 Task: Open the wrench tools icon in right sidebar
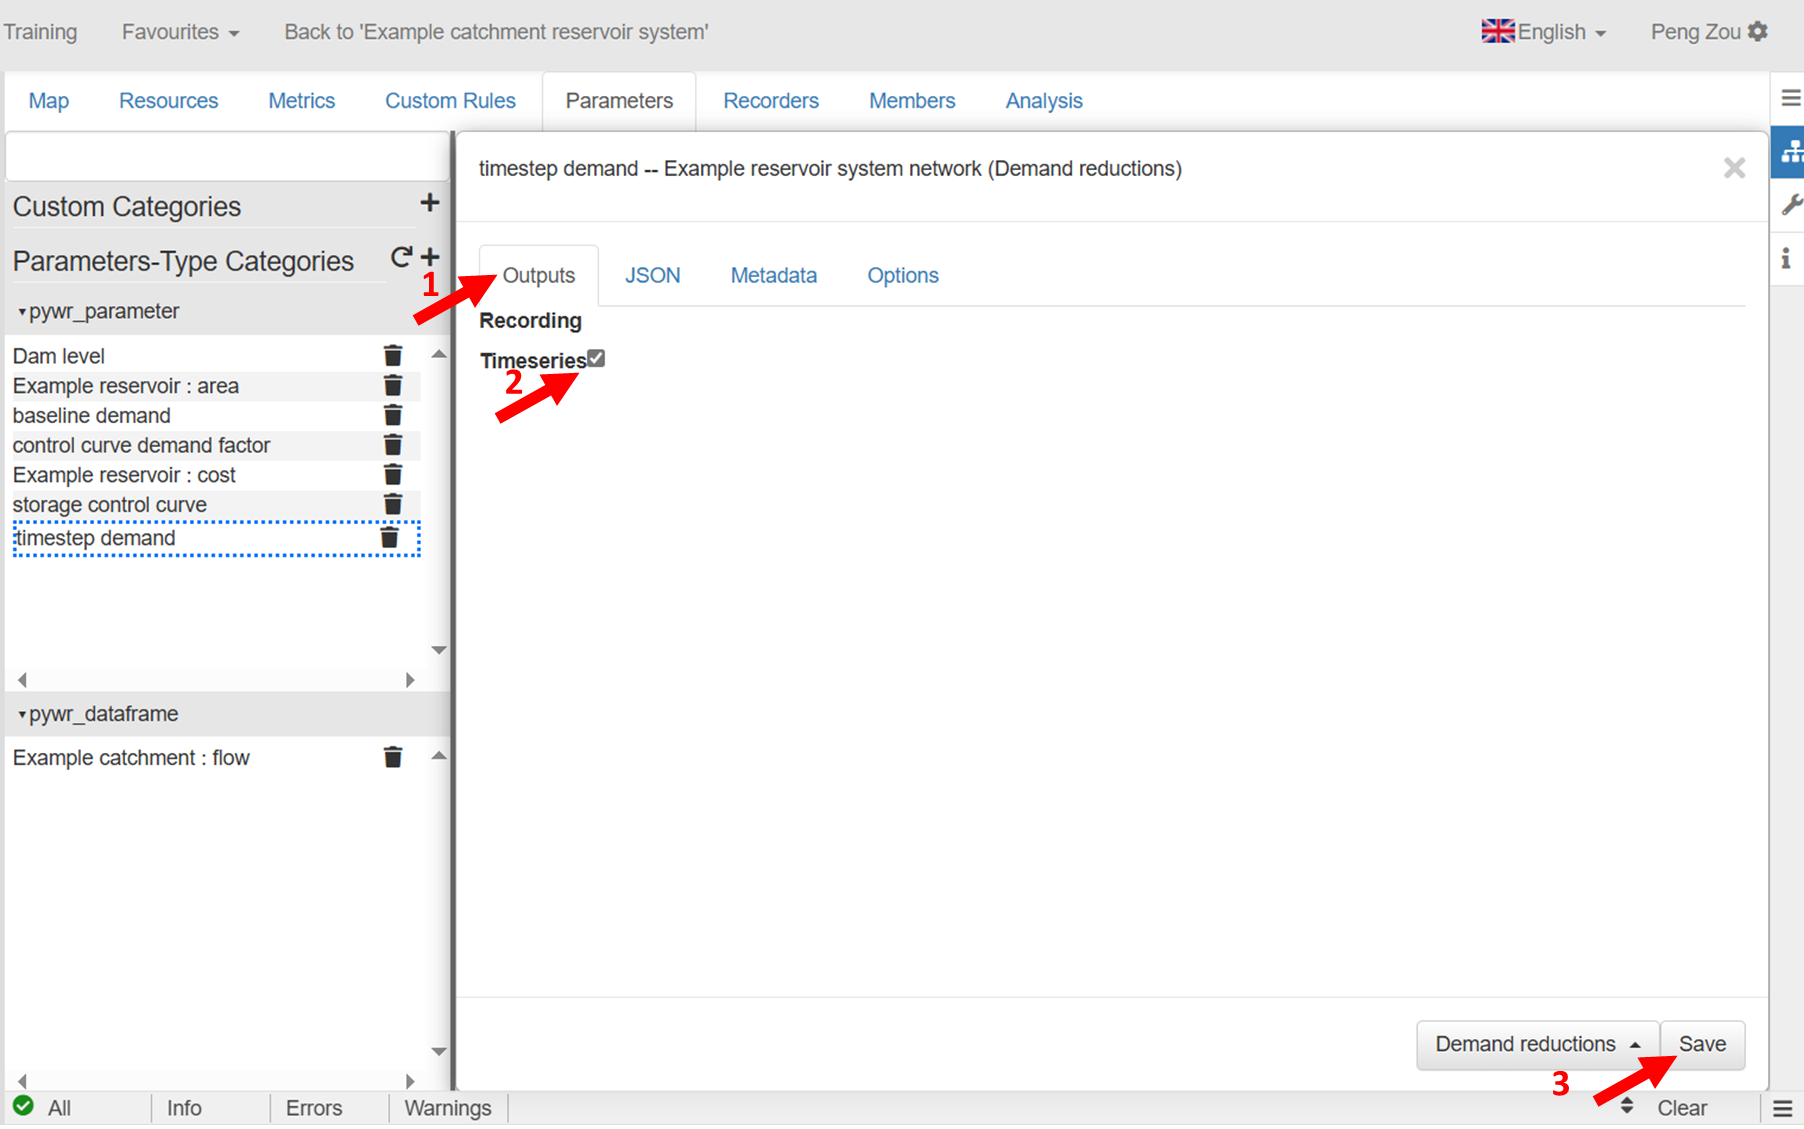click(x=1789, y=205)
